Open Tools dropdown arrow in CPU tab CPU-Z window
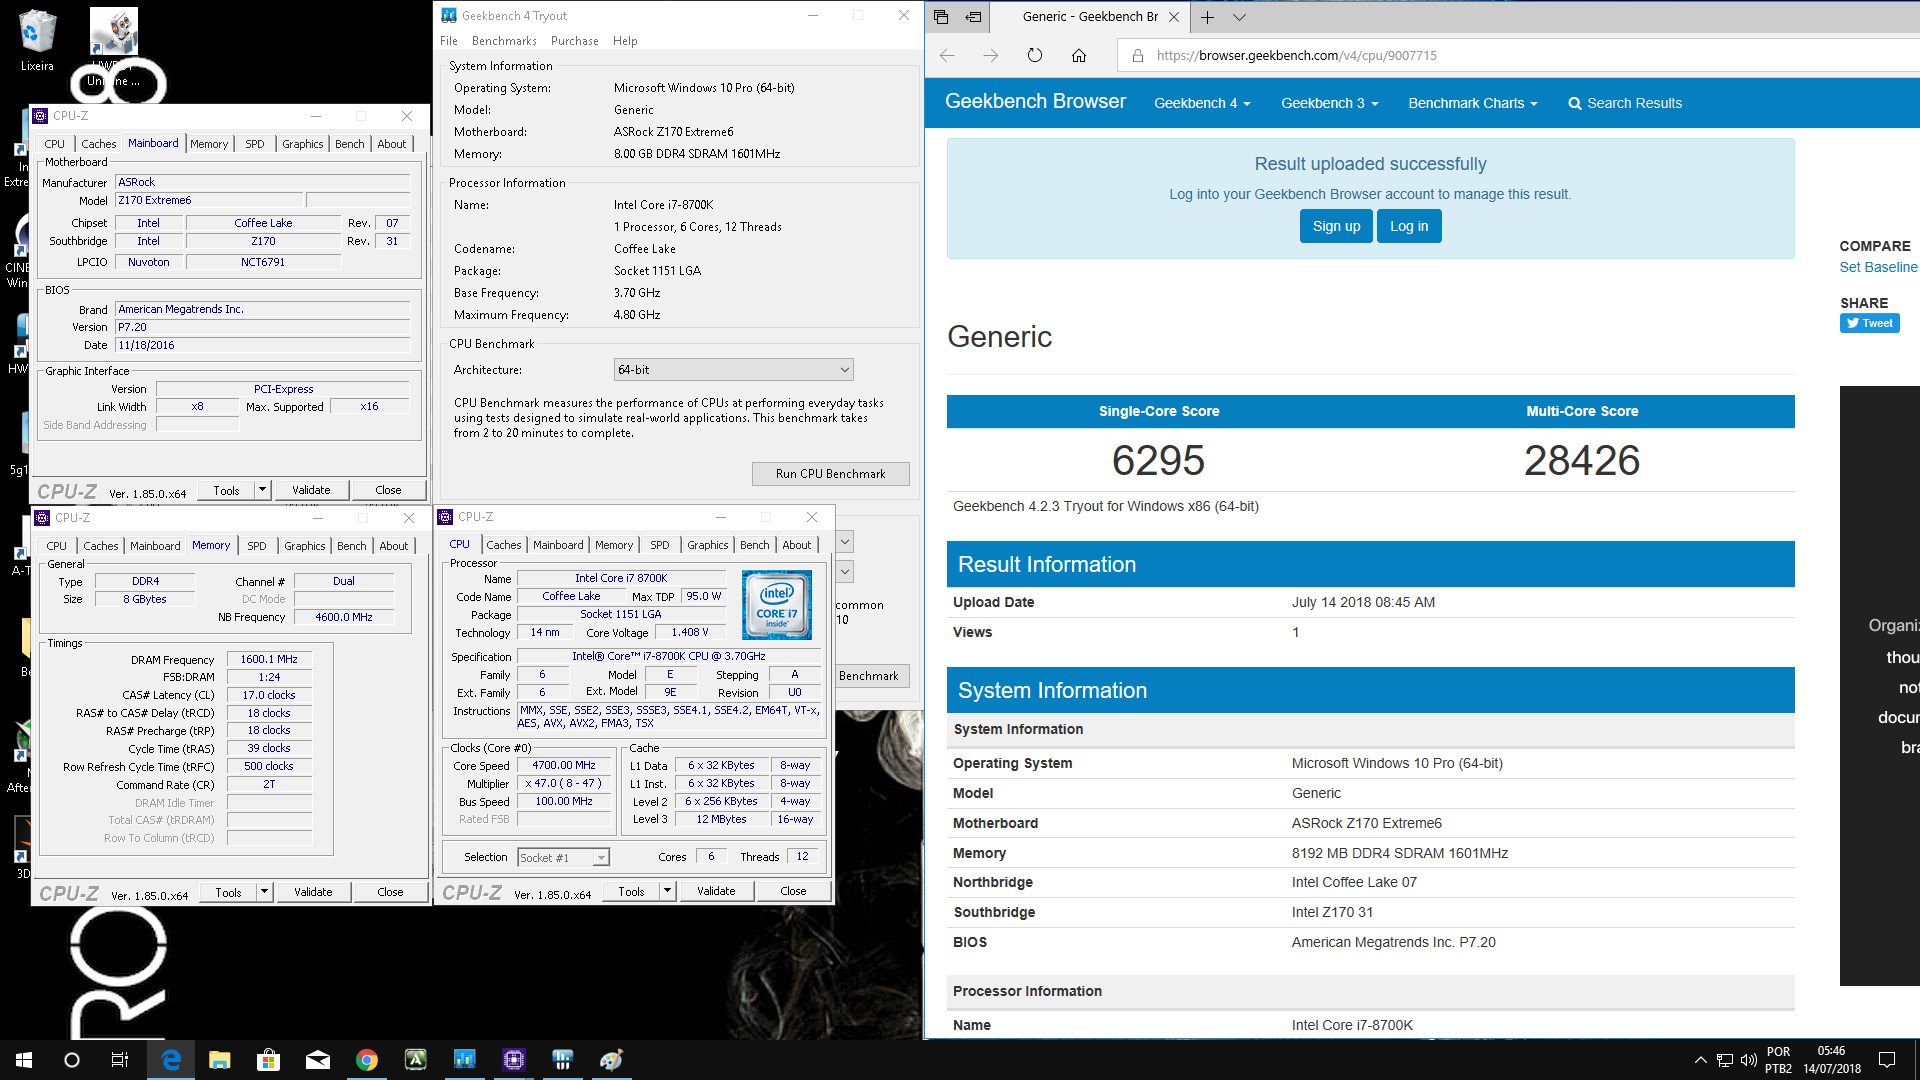Viewport: 1920px width, 1080px height. coord(668,891)
